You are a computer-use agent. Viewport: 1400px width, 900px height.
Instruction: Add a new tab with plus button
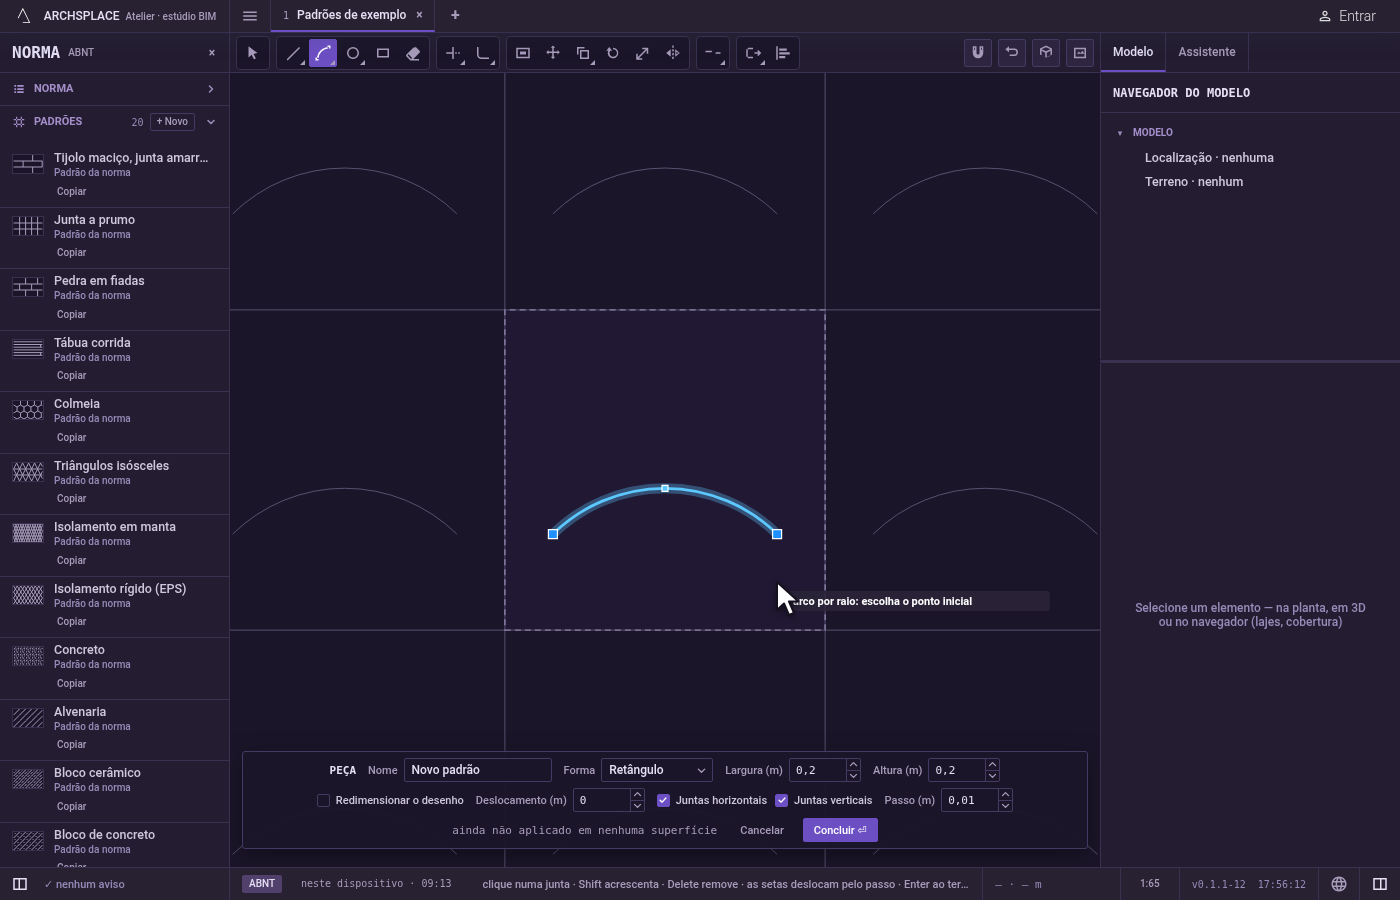tap(455, 15)
